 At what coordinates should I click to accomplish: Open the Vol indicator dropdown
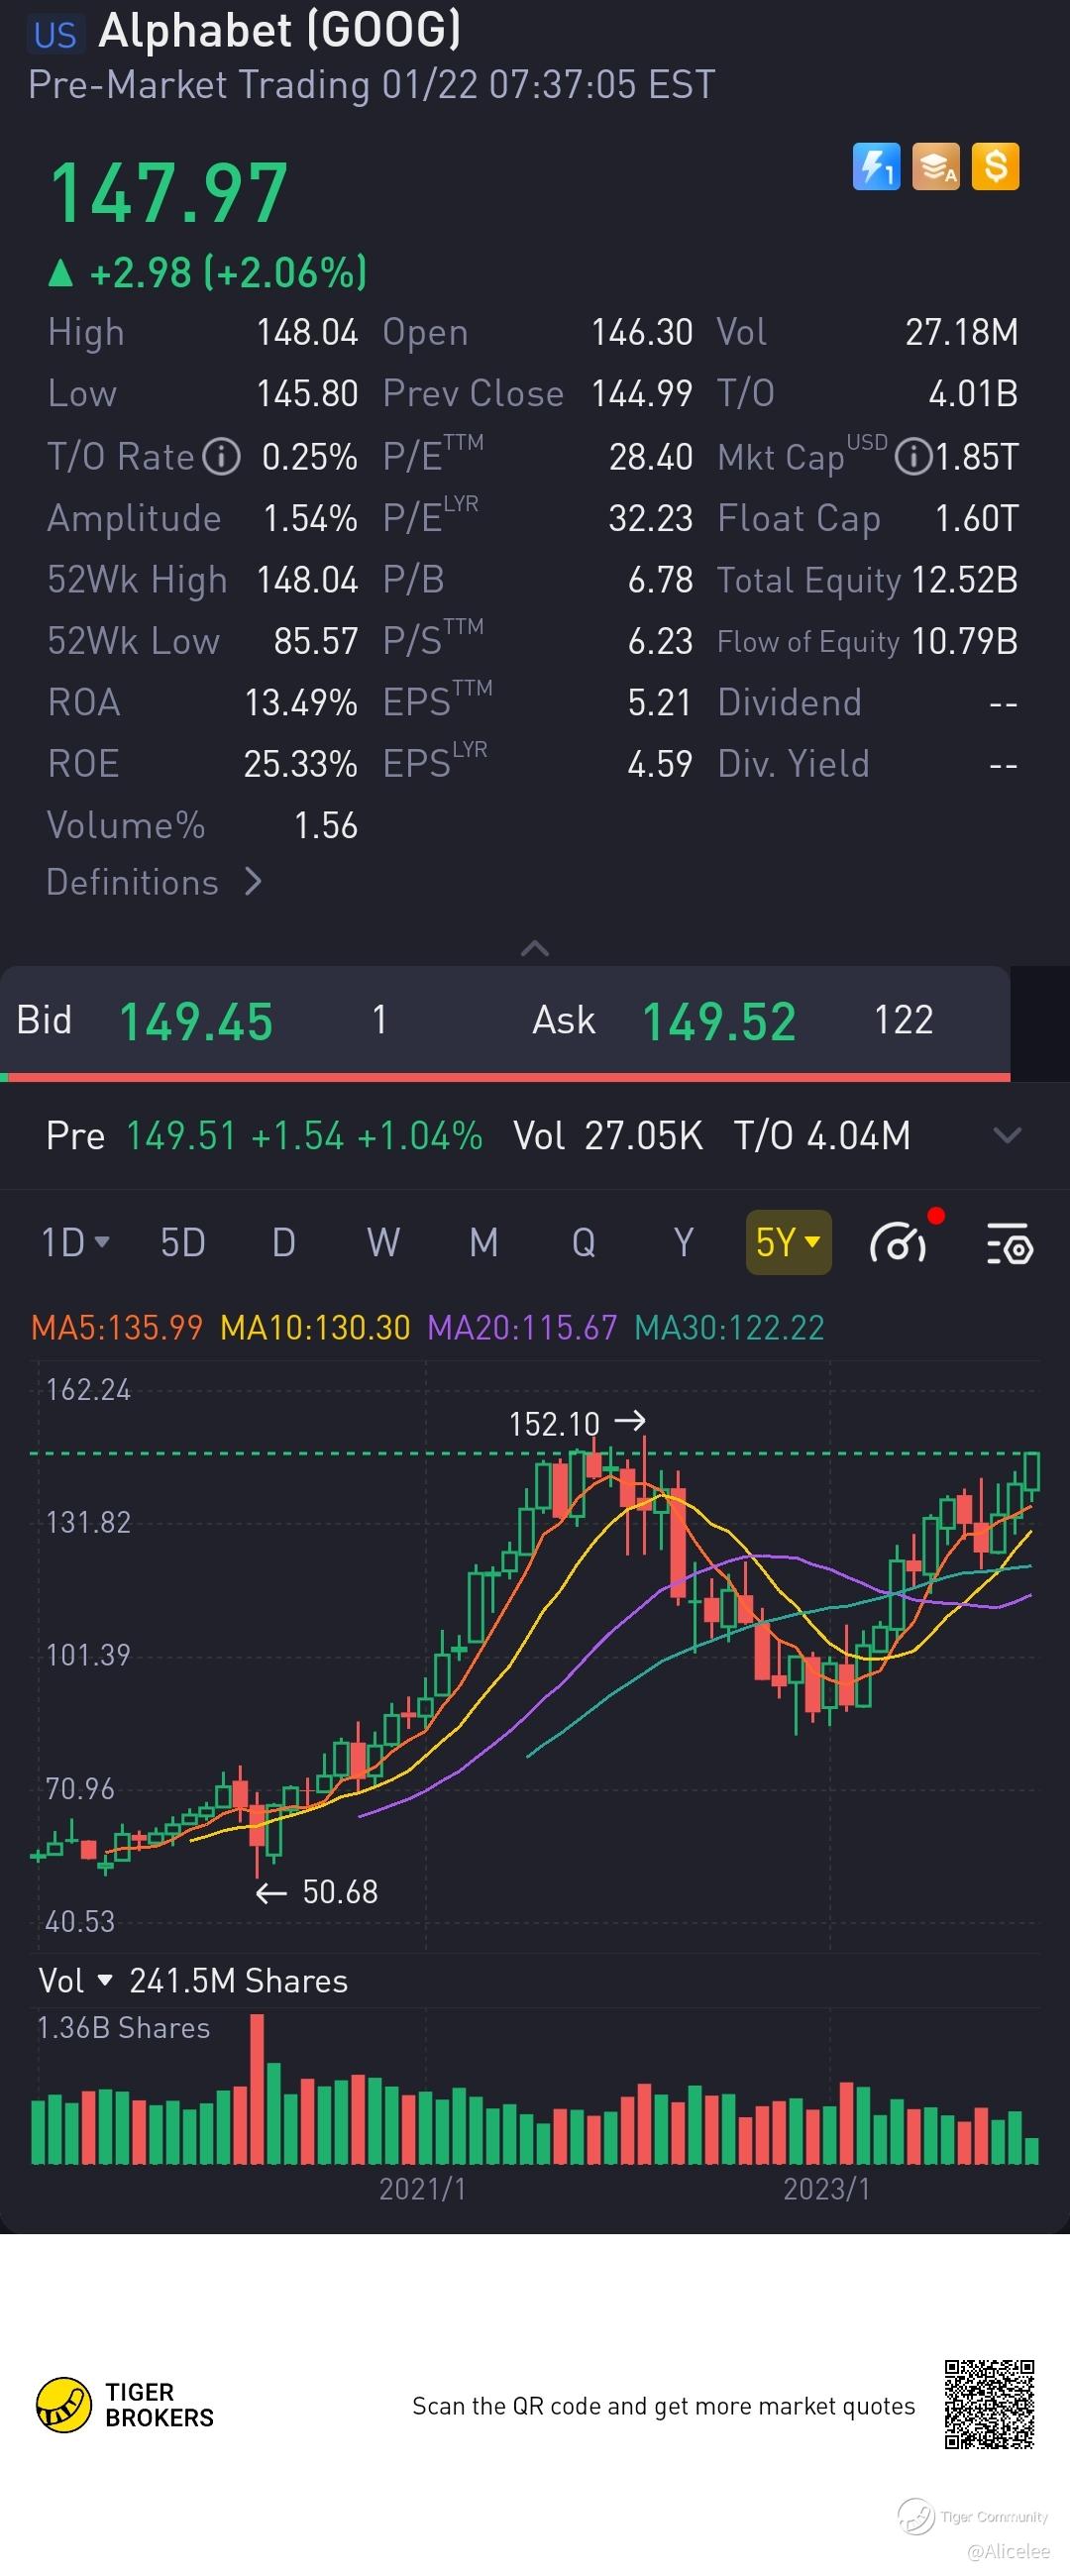pyautogui.click(x=76, y=1980)
